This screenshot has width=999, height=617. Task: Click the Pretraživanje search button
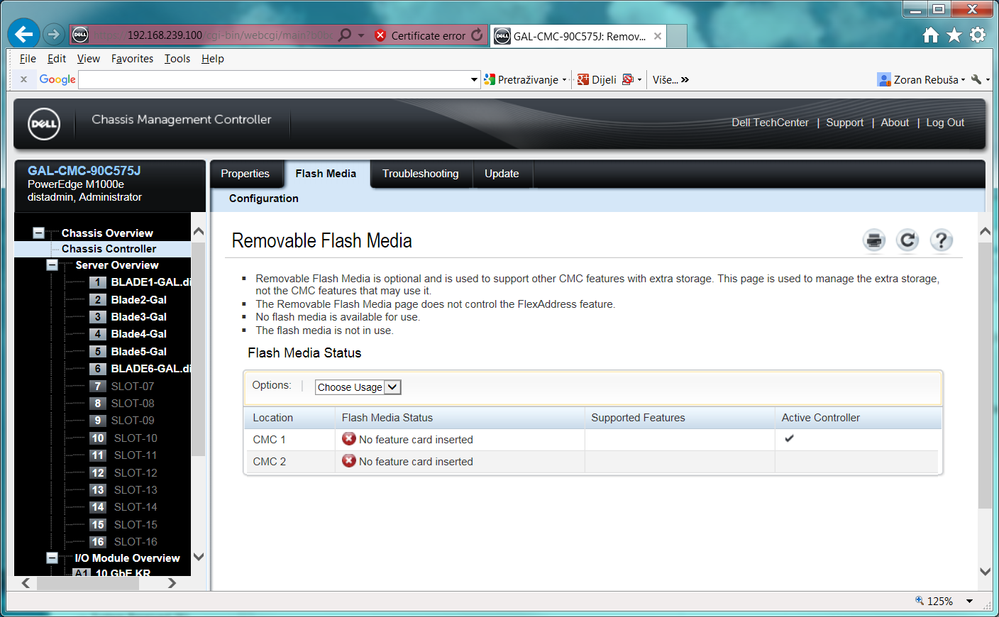tap(521, 79)
